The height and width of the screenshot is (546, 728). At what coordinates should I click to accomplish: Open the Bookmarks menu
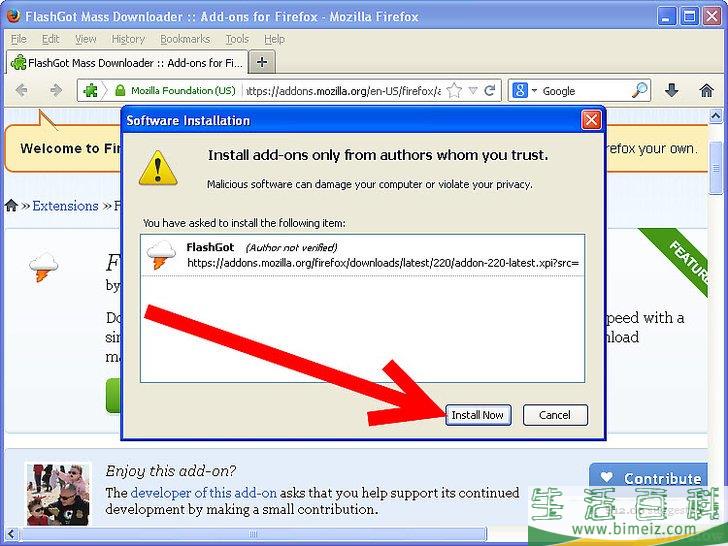185,39
